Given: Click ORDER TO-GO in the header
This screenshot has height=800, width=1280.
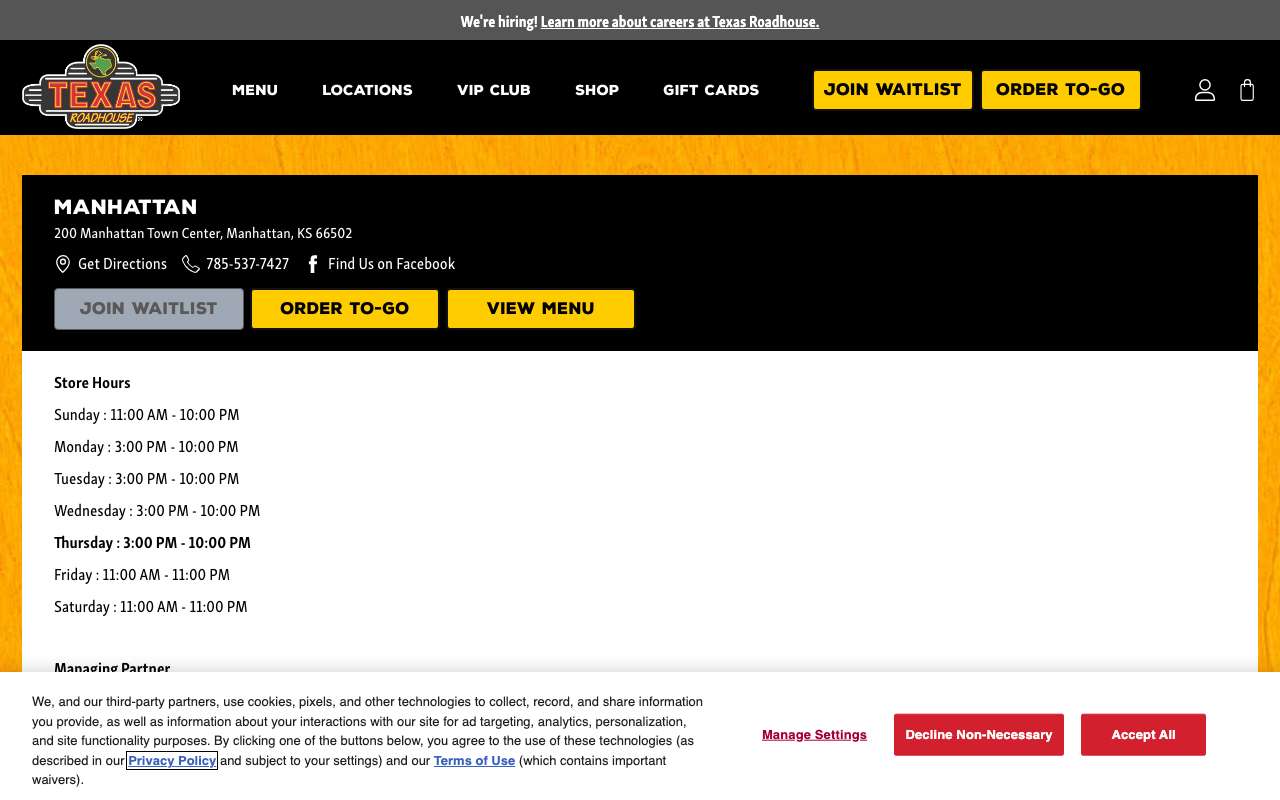Looking at the screenshot, I should coord(1060,90).
